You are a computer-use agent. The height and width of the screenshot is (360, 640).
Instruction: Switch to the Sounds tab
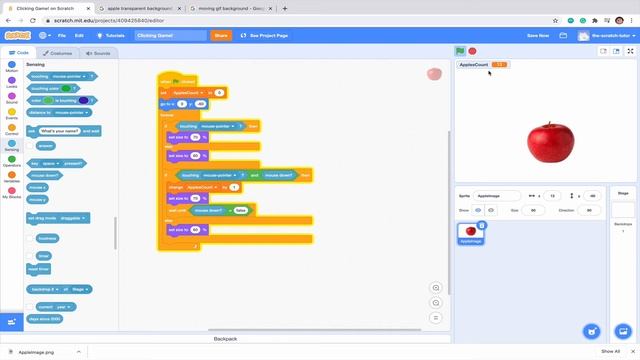(x=98, y=53)
